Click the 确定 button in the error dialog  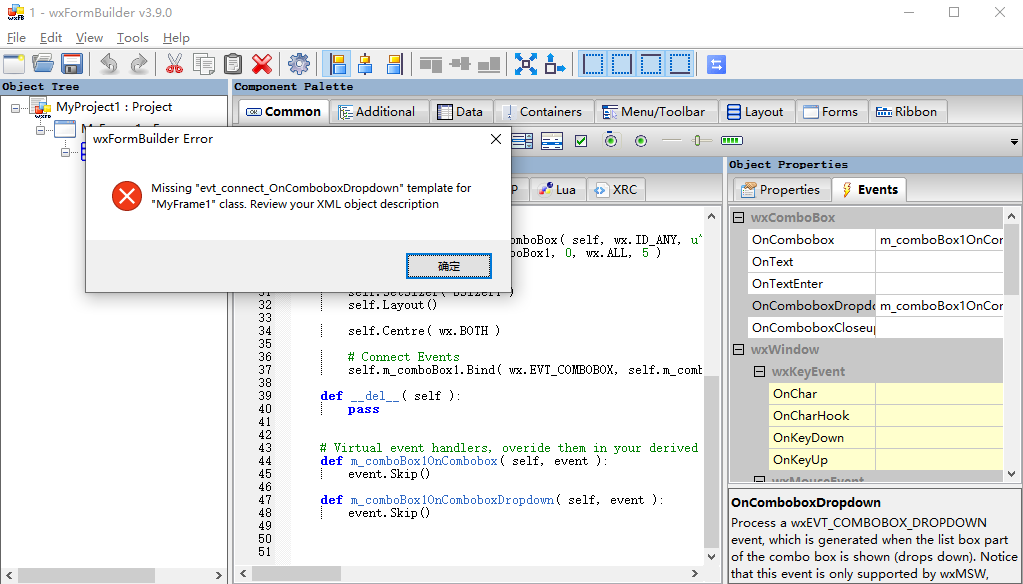click(x=448, y=265)
